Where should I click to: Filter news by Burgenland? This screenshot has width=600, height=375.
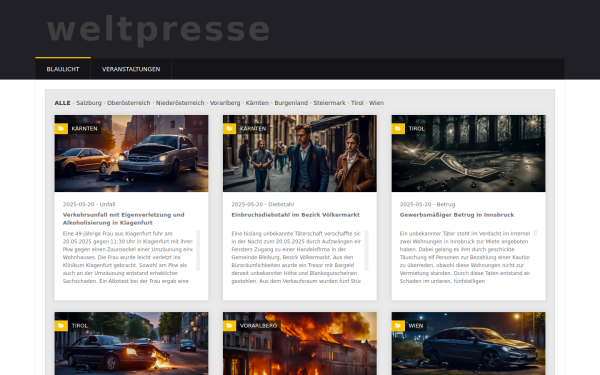tap(291, 103)
